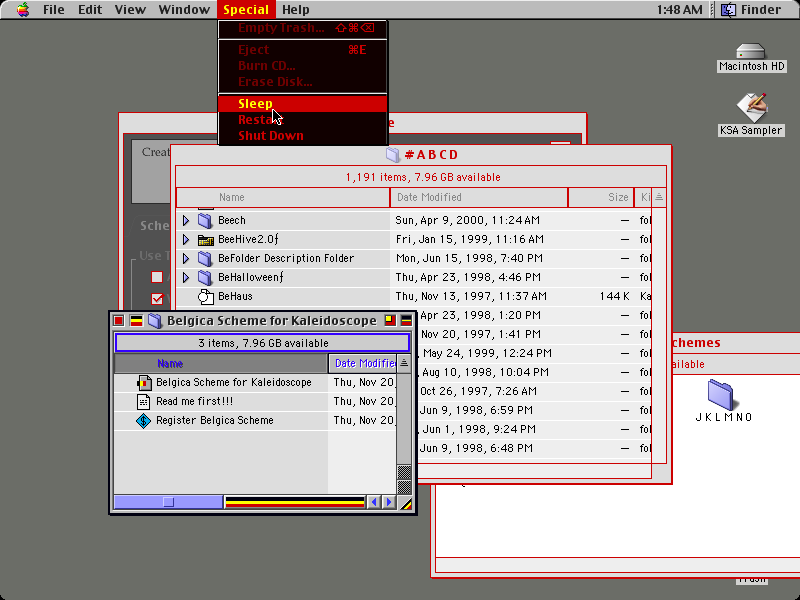
Task: Expand the BeeHive2.0f disclosure triangle
Action: (x=186, y=239)
